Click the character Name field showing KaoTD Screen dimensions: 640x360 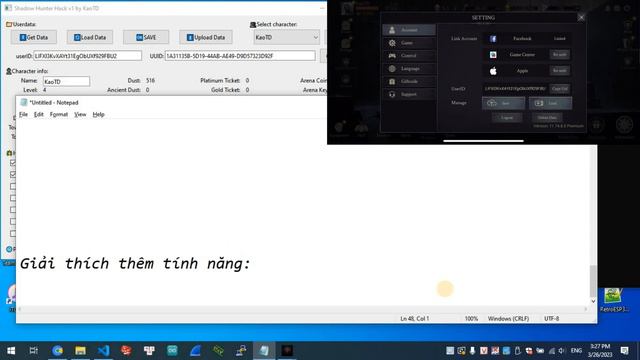66,81
